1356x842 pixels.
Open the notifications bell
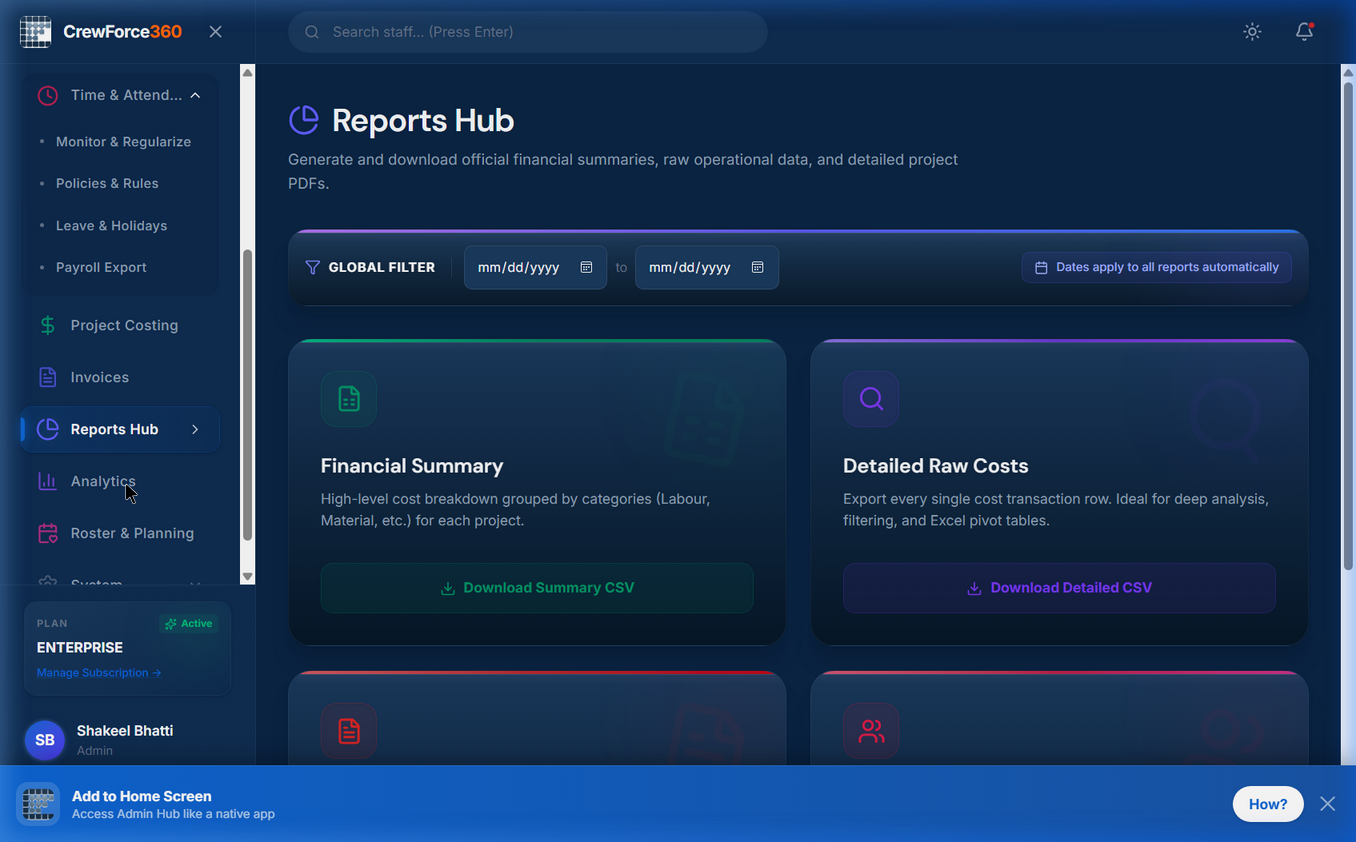1304,32
